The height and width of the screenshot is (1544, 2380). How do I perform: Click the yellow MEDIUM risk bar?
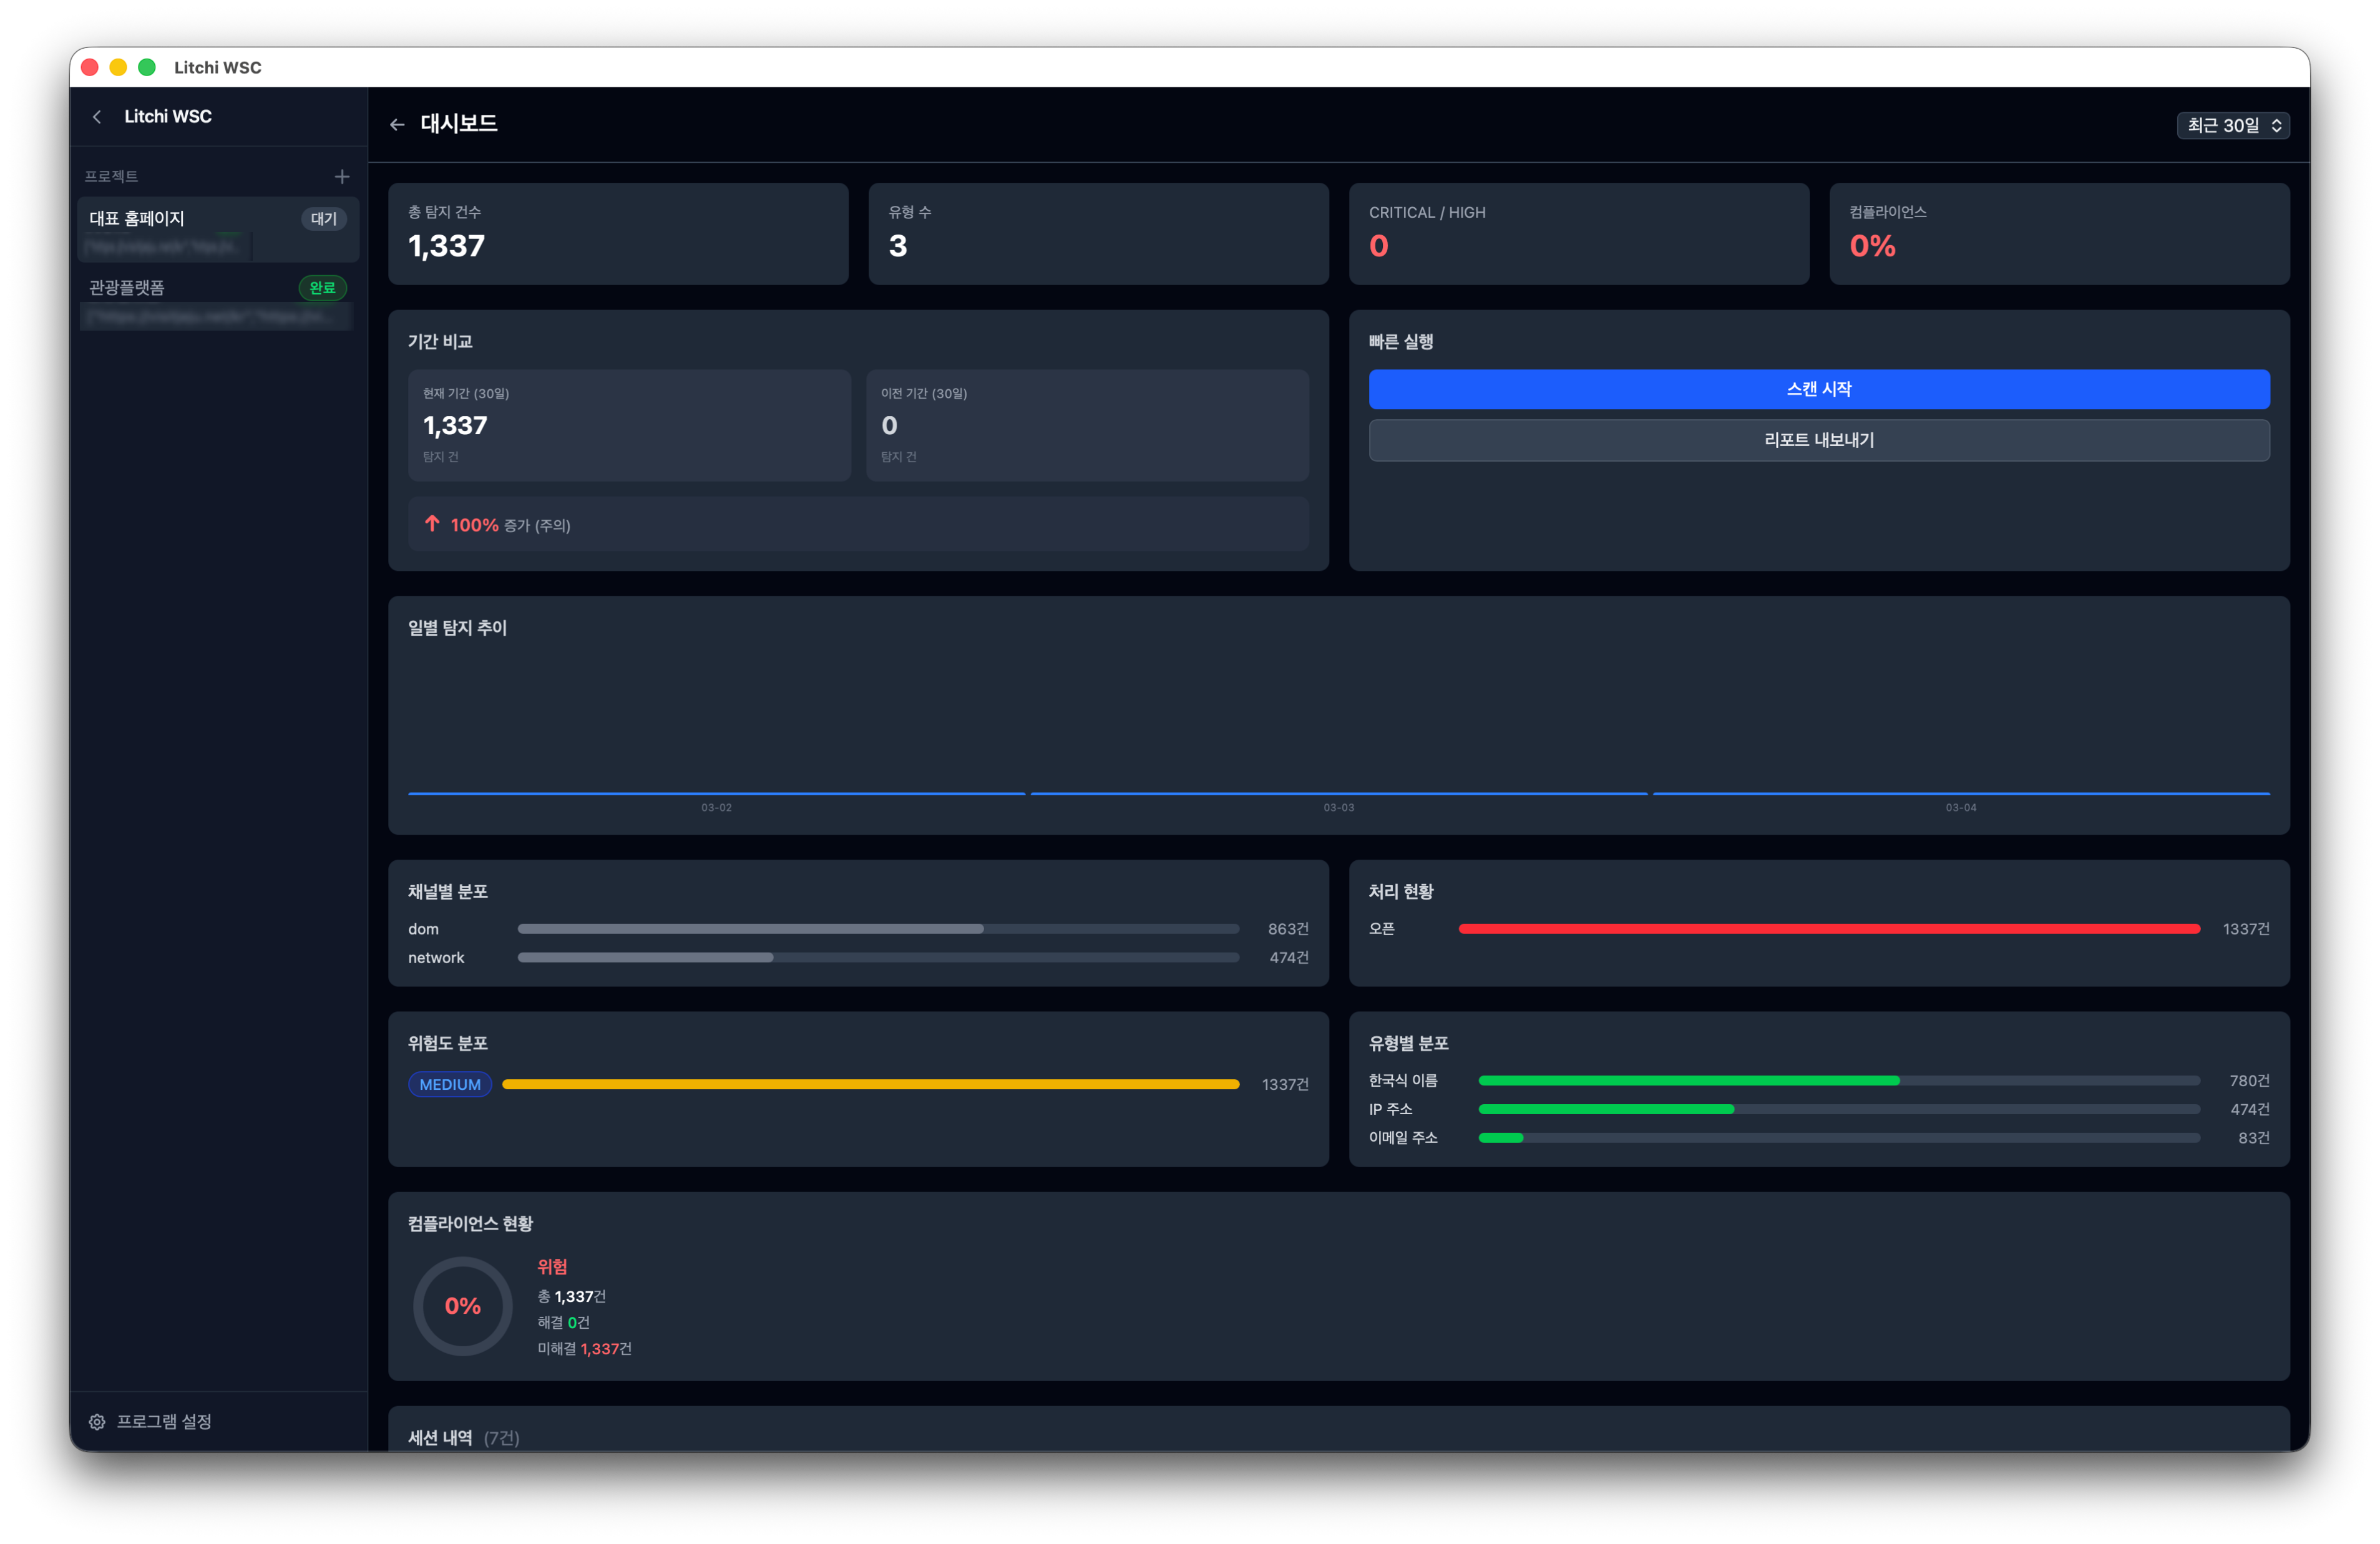click(x=870, y=1085)
